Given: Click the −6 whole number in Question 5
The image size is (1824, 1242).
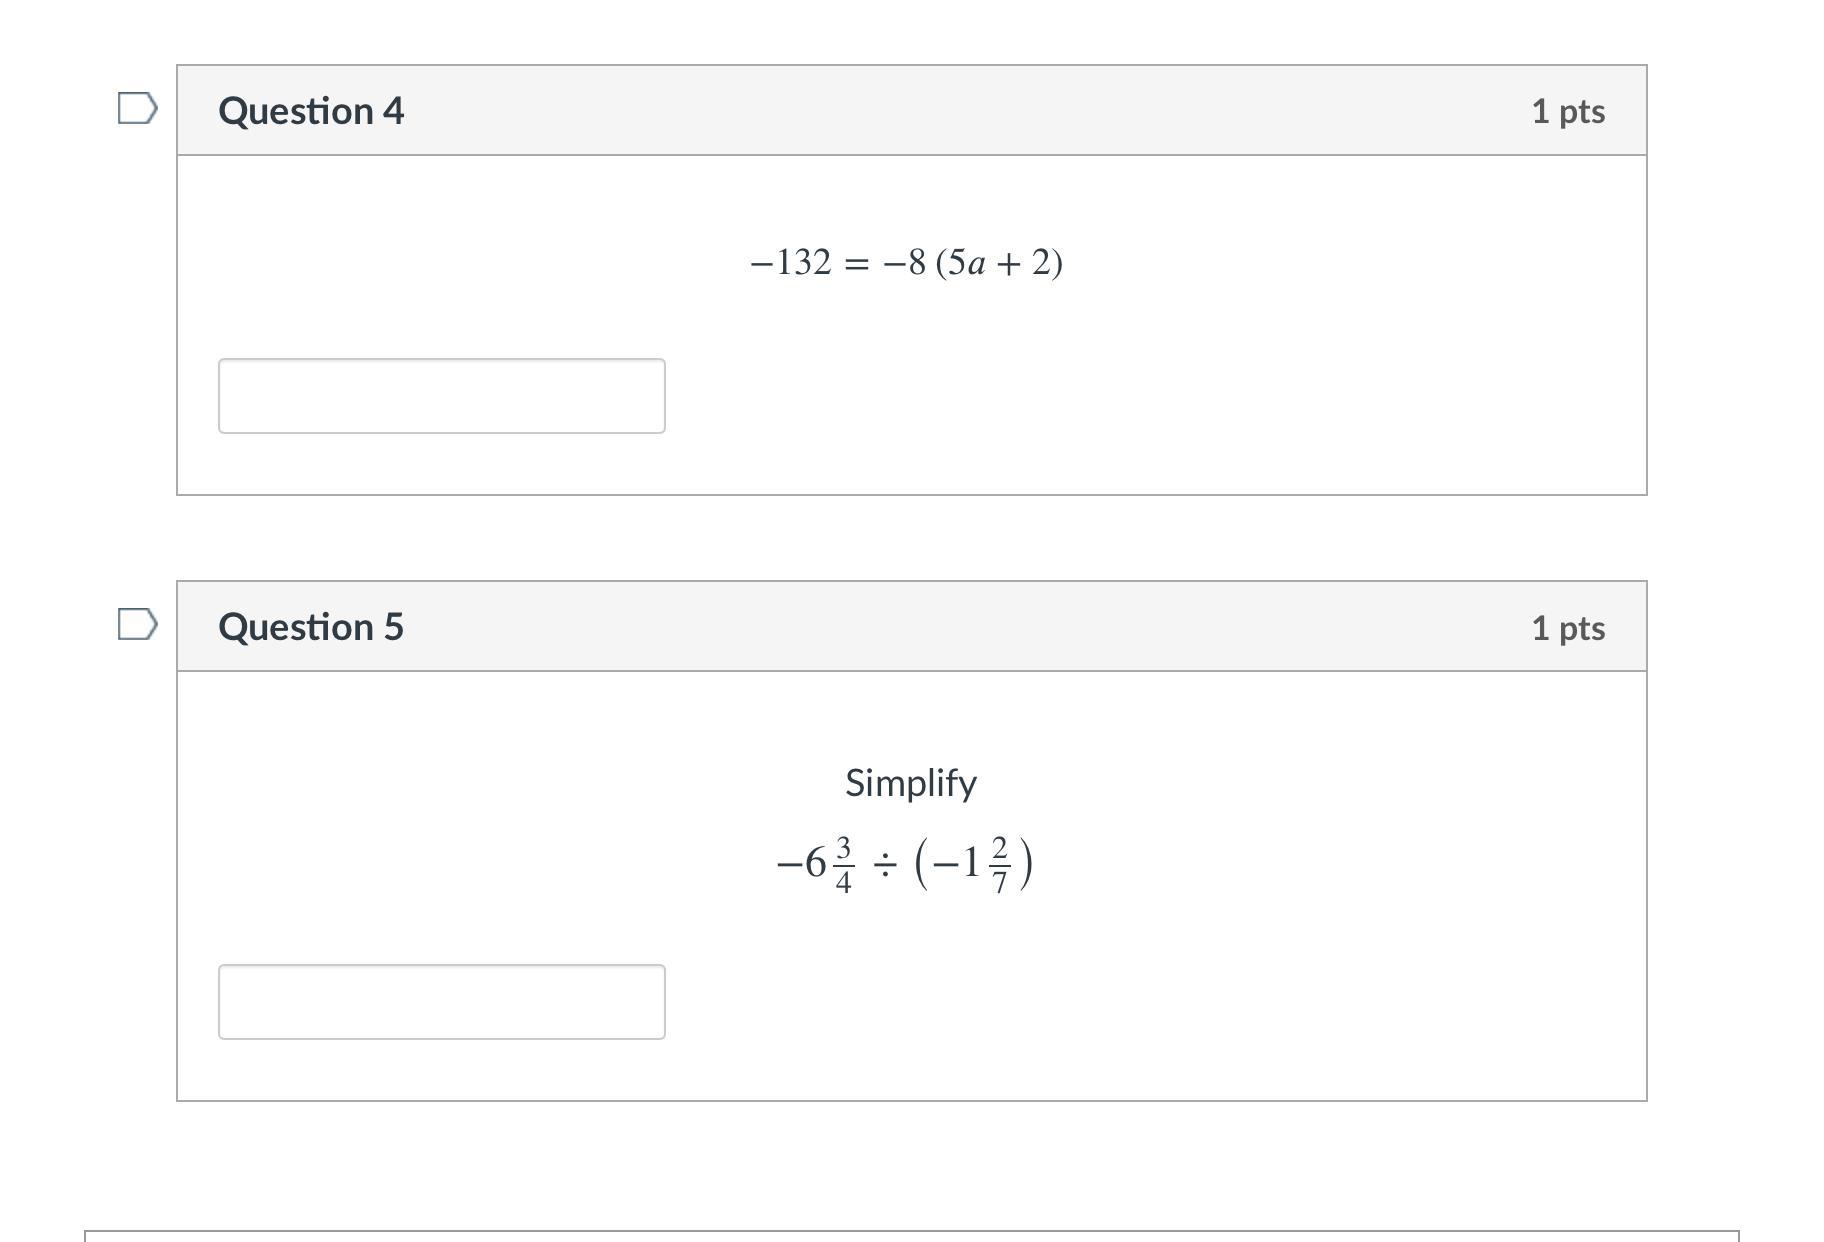Looking at the screenshot, I should tap(802, 863).
